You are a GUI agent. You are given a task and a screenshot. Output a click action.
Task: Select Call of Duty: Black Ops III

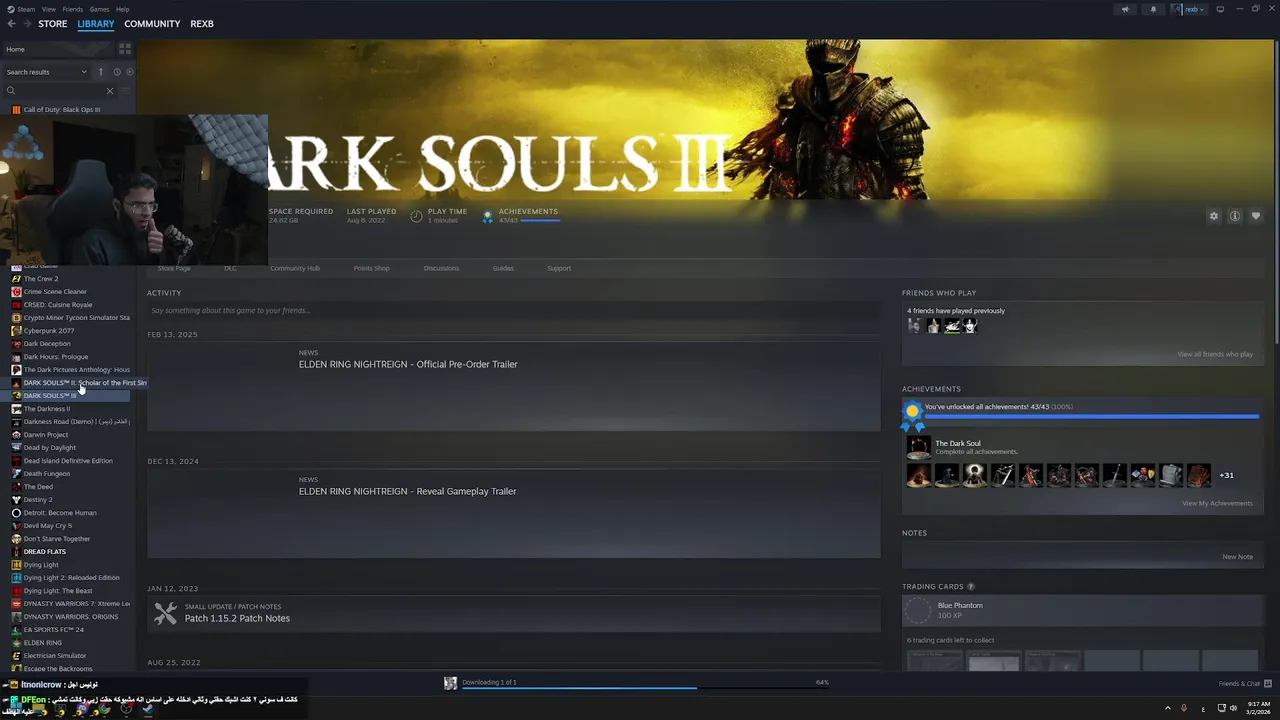point(61,110)
